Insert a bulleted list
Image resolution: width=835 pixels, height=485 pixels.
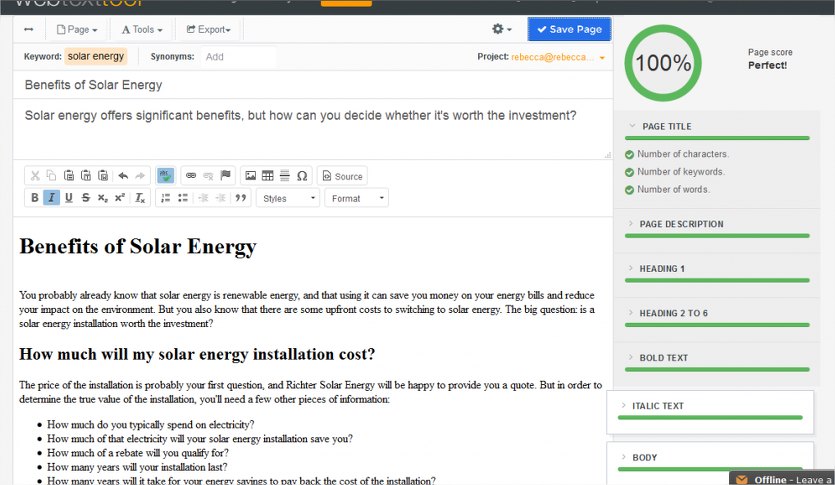(183, 198)
